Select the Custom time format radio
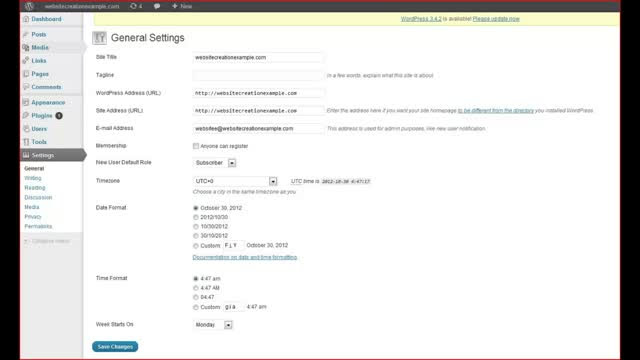640x360 pixels. coord(196,307)
